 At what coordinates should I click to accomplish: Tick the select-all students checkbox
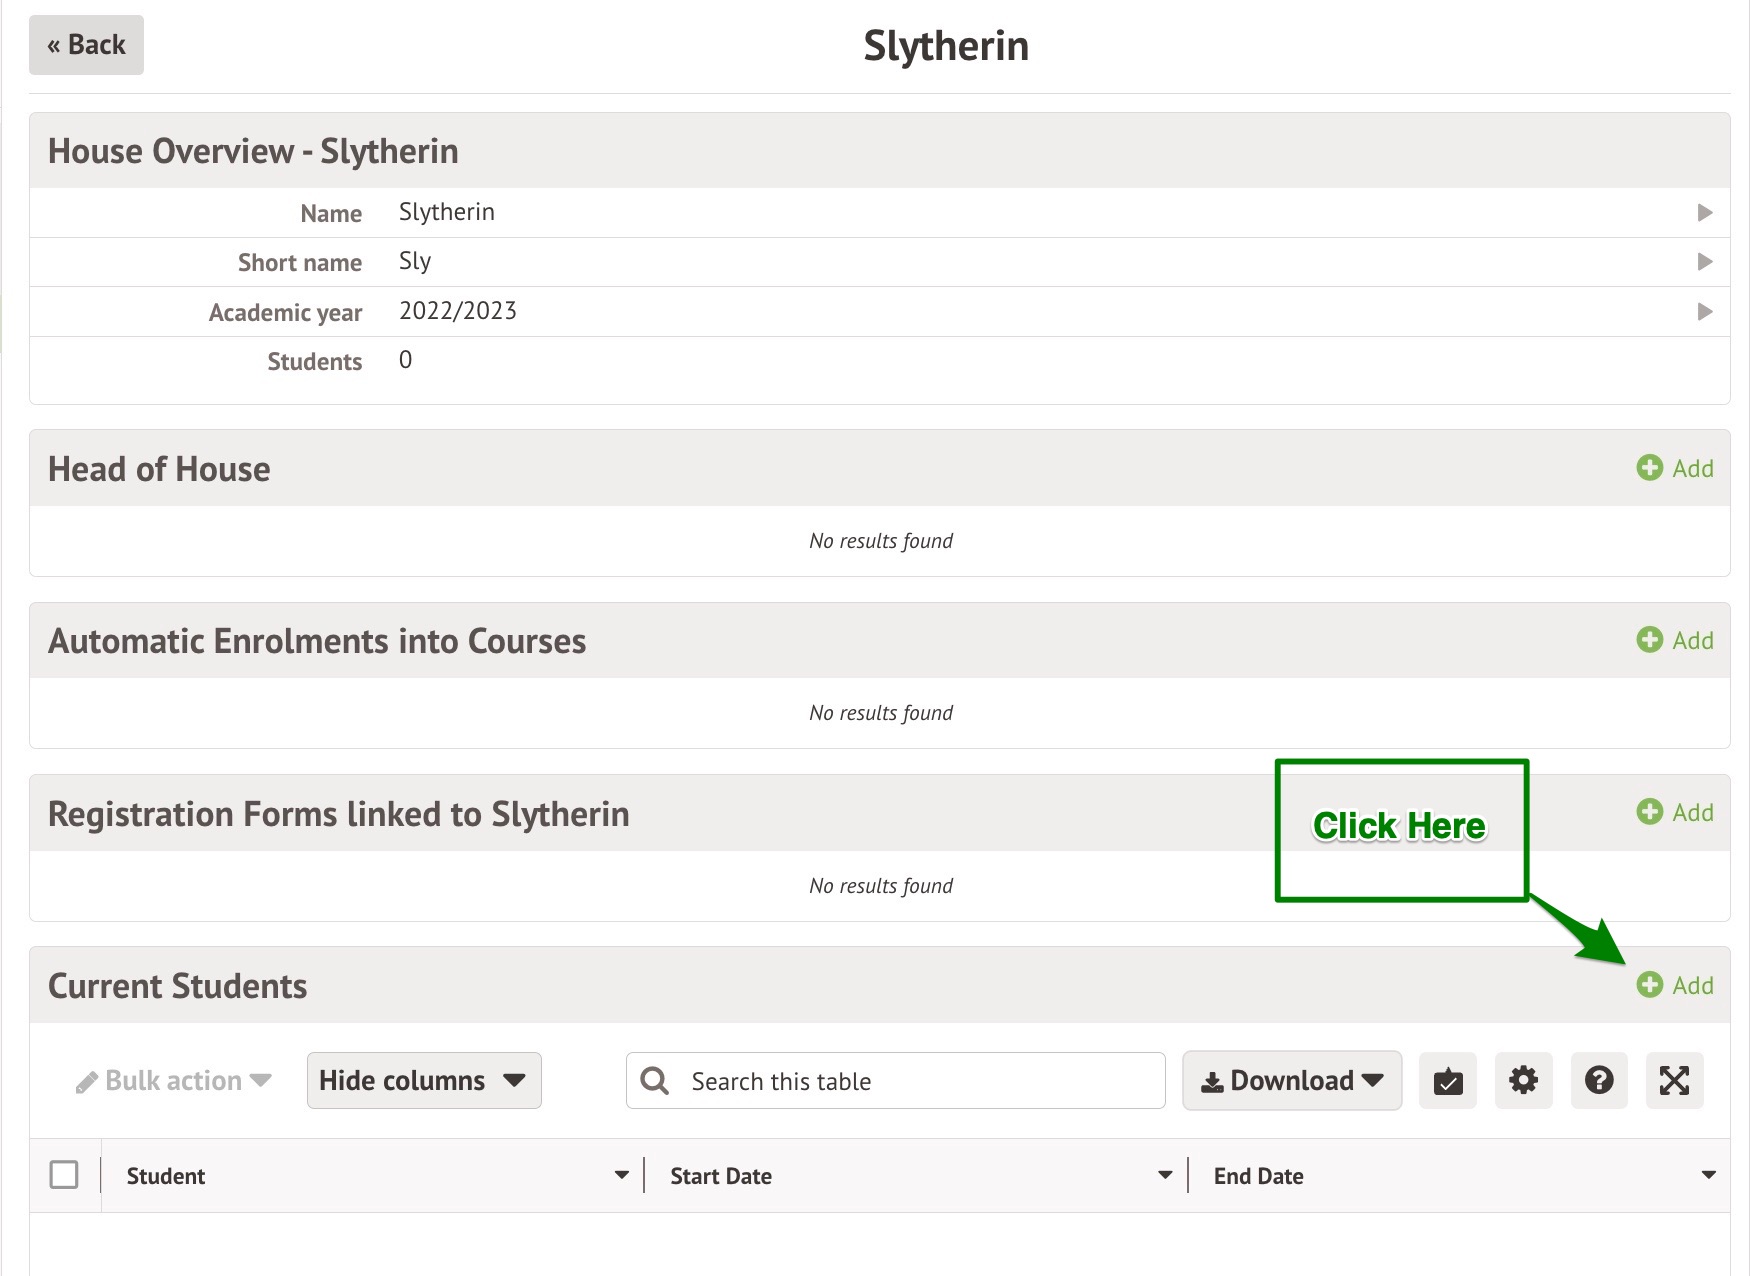click(64, 1174)
